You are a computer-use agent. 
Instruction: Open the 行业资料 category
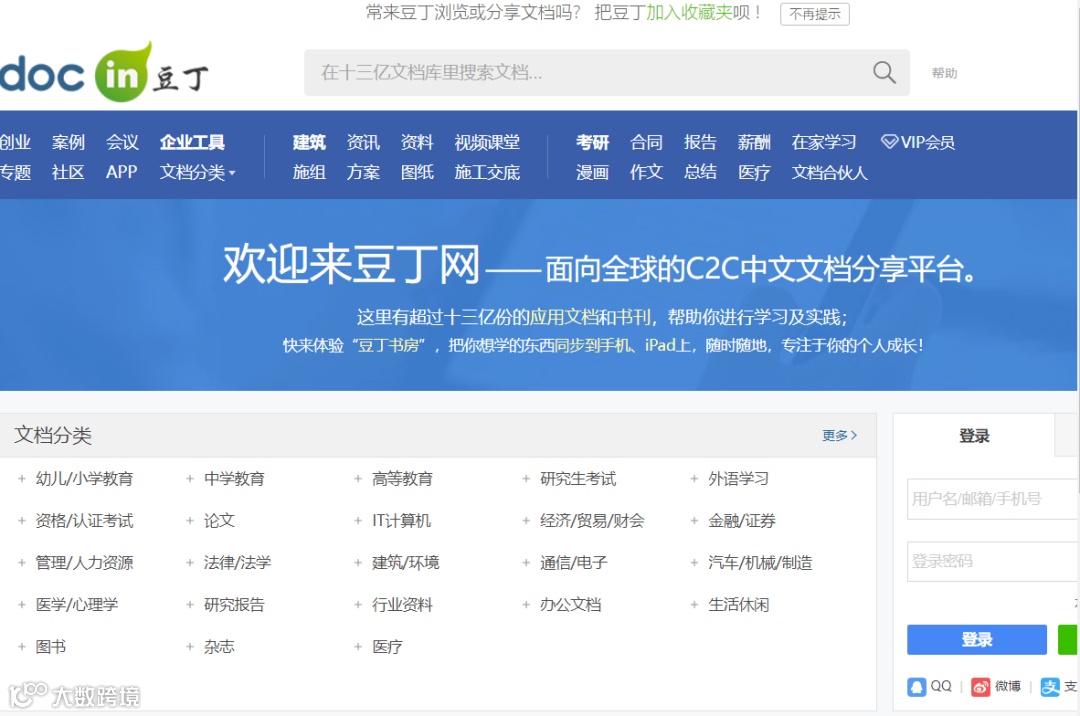coord(402,605)
